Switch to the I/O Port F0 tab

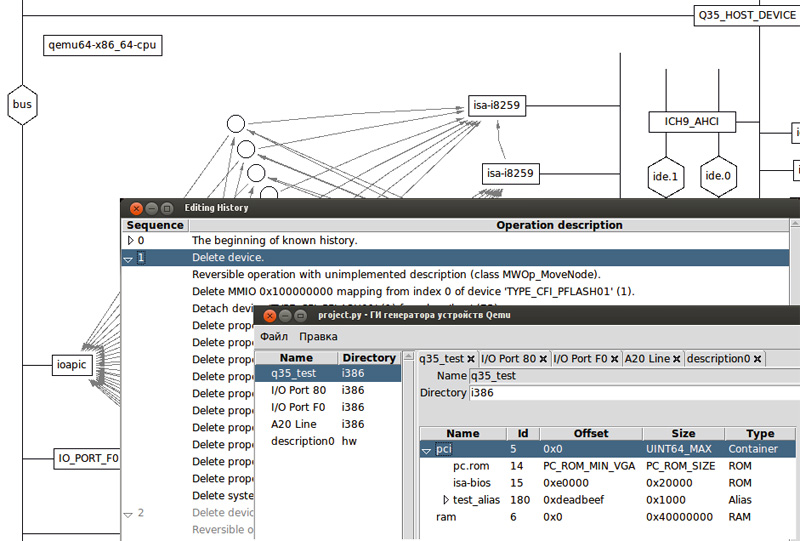click(x=579, y=359)
